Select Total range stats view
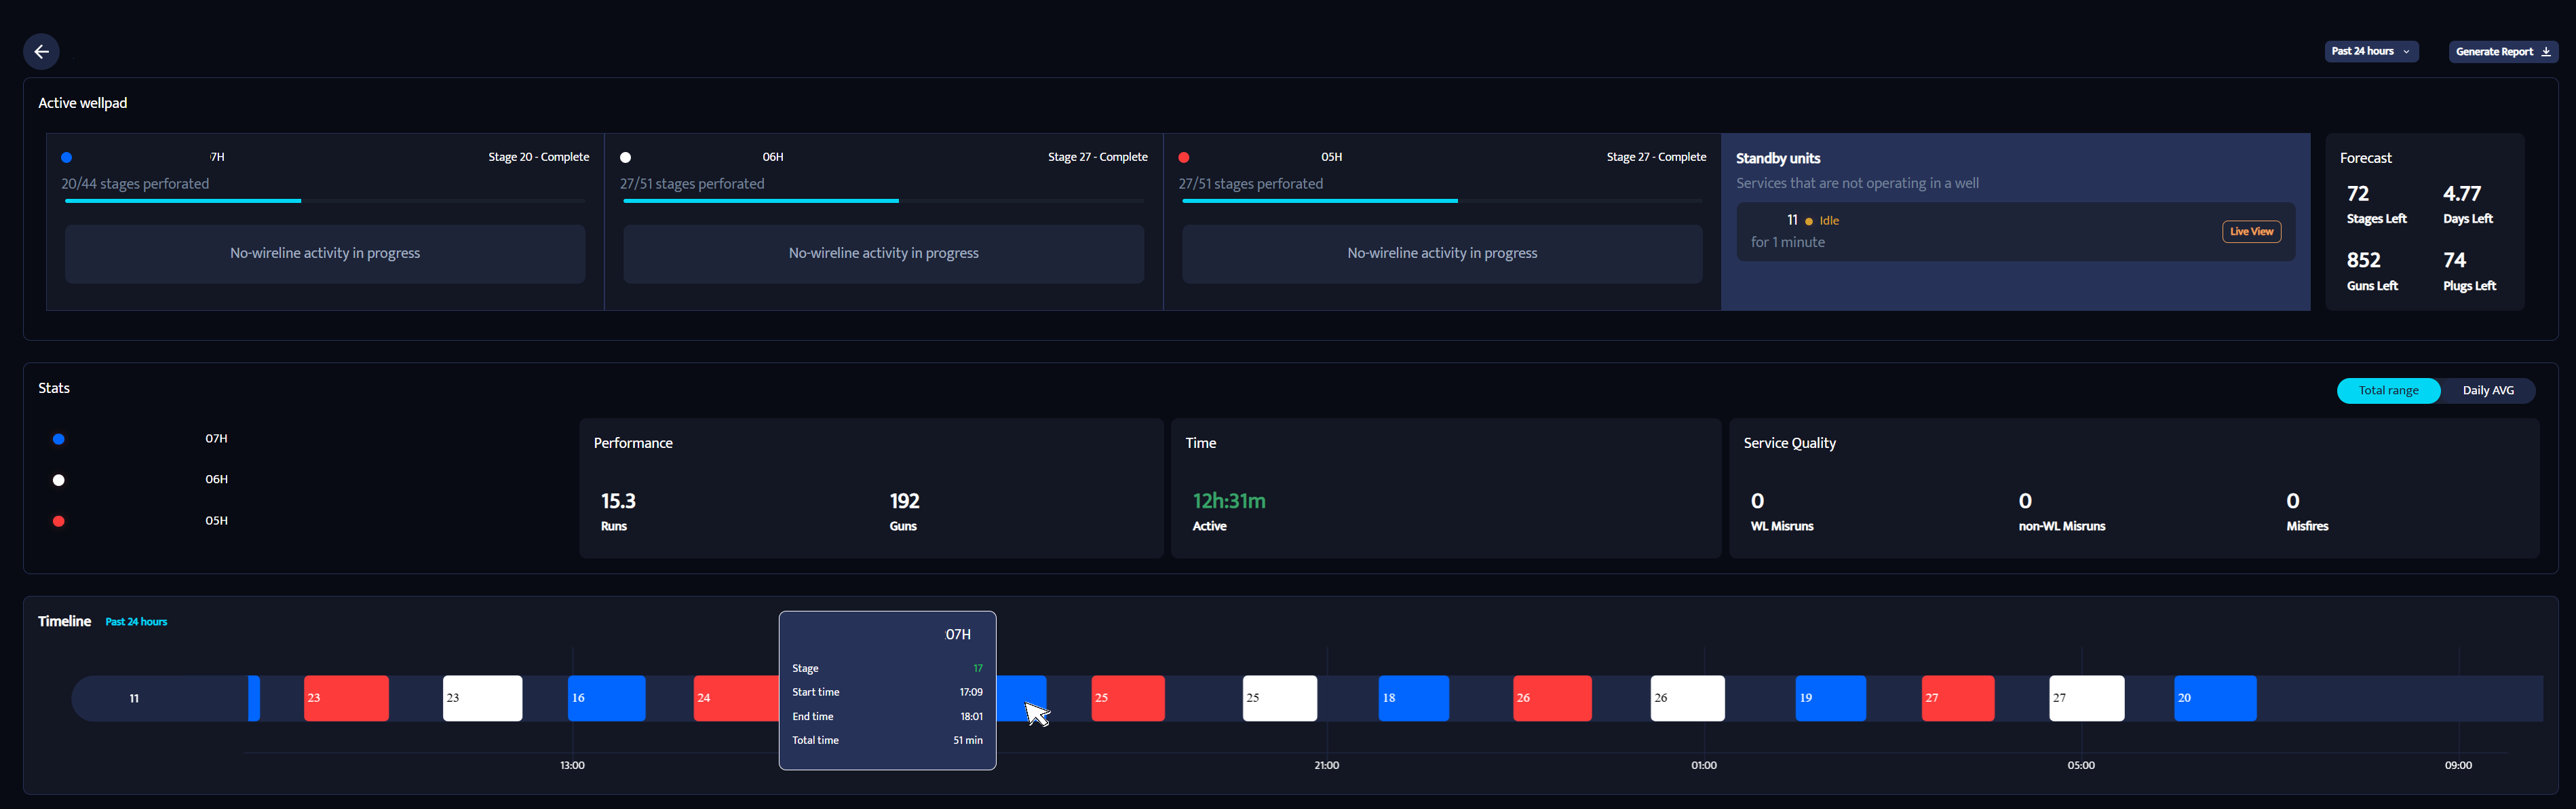Image resolution: width=2576 pixels, height=809 pixels. point(2388,391)
